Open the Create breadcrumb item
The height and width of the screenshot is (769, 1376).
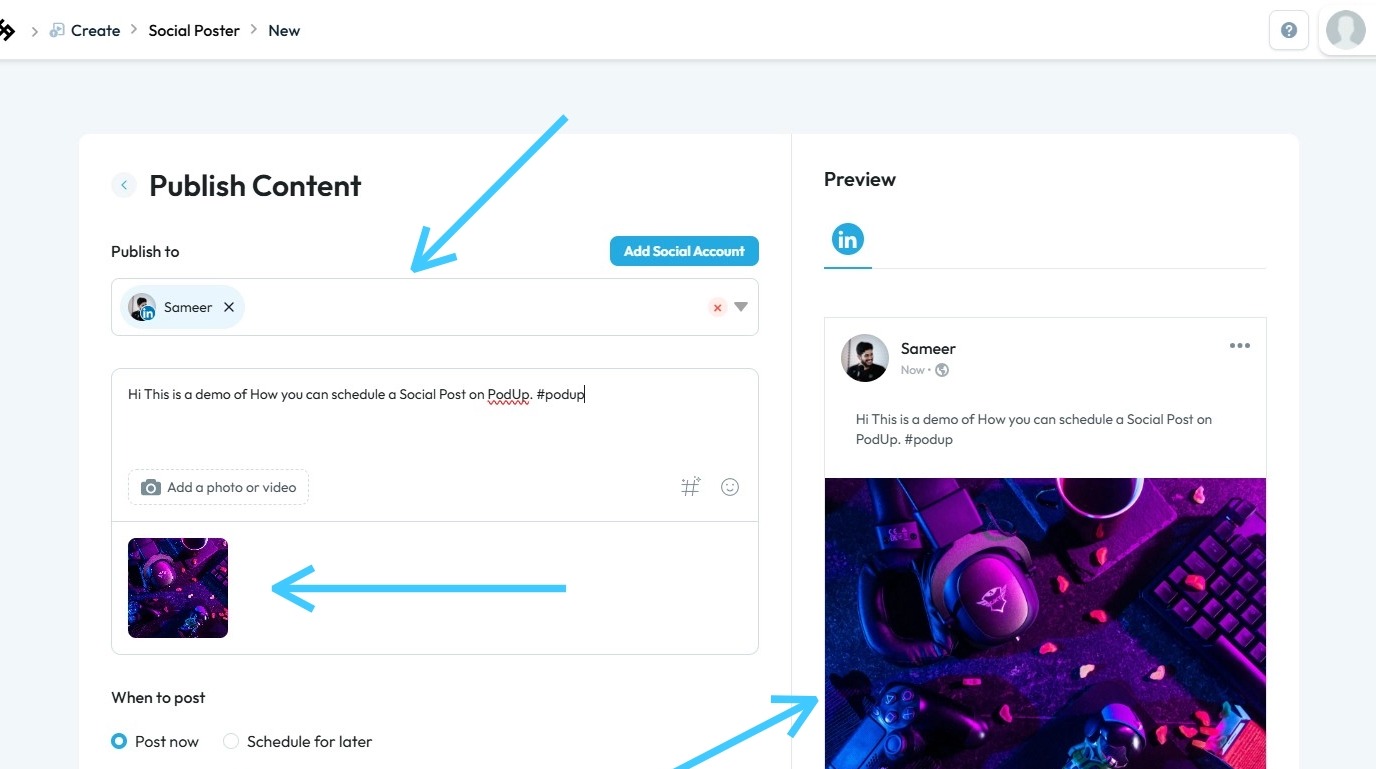95,30
